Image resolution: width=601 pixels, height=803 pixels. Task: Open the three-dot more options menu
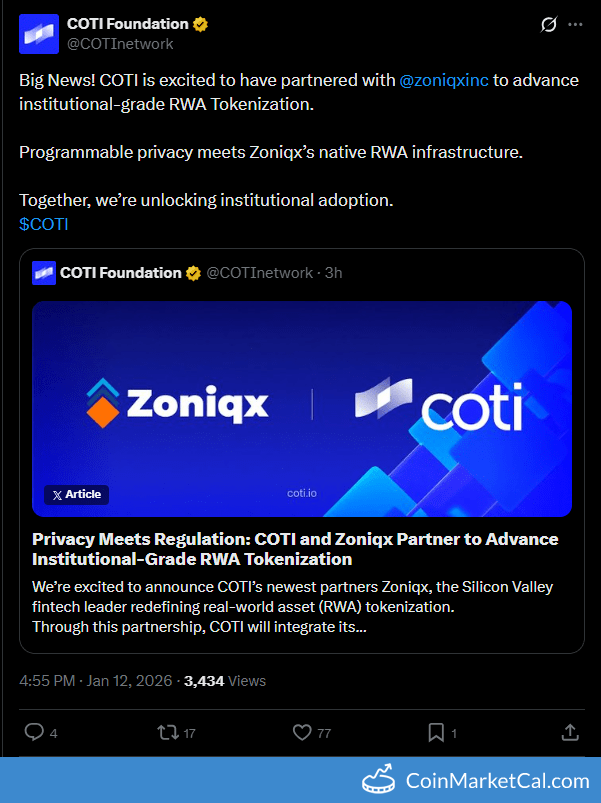click(575, 25)
